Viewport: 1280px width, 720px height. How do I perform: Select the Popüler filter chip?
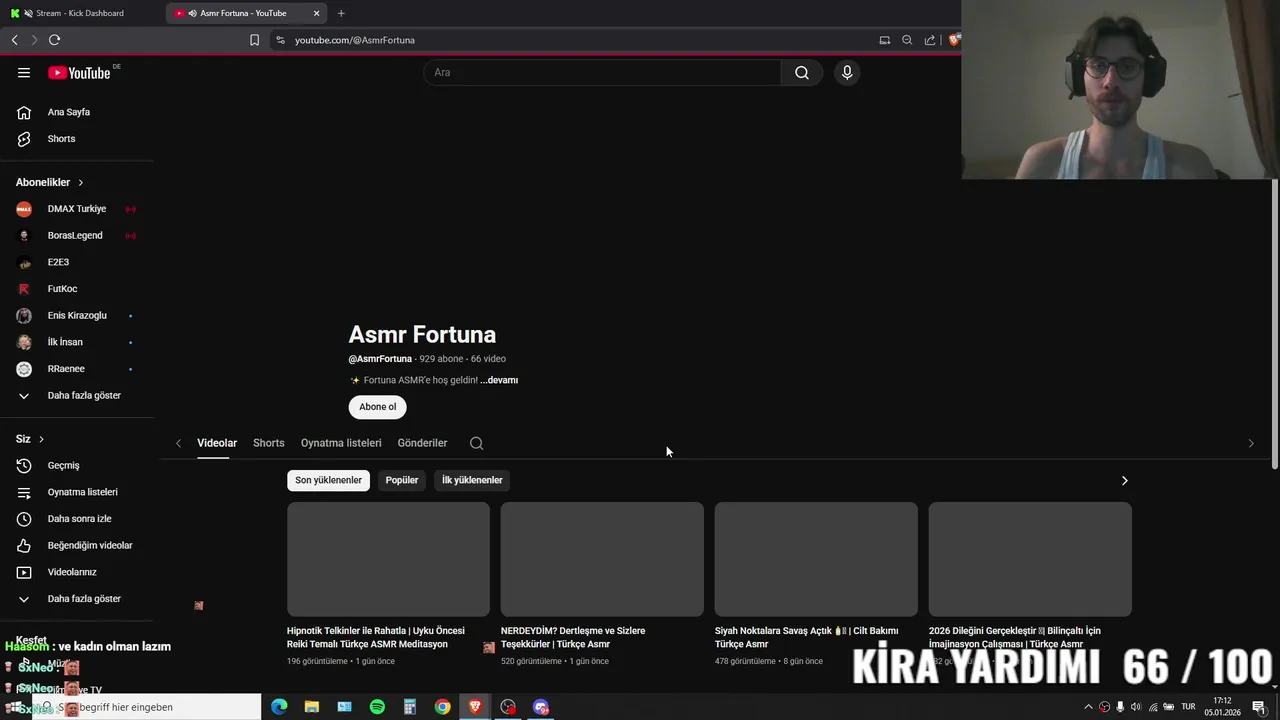pyautogui.click(x=402, y=480)
